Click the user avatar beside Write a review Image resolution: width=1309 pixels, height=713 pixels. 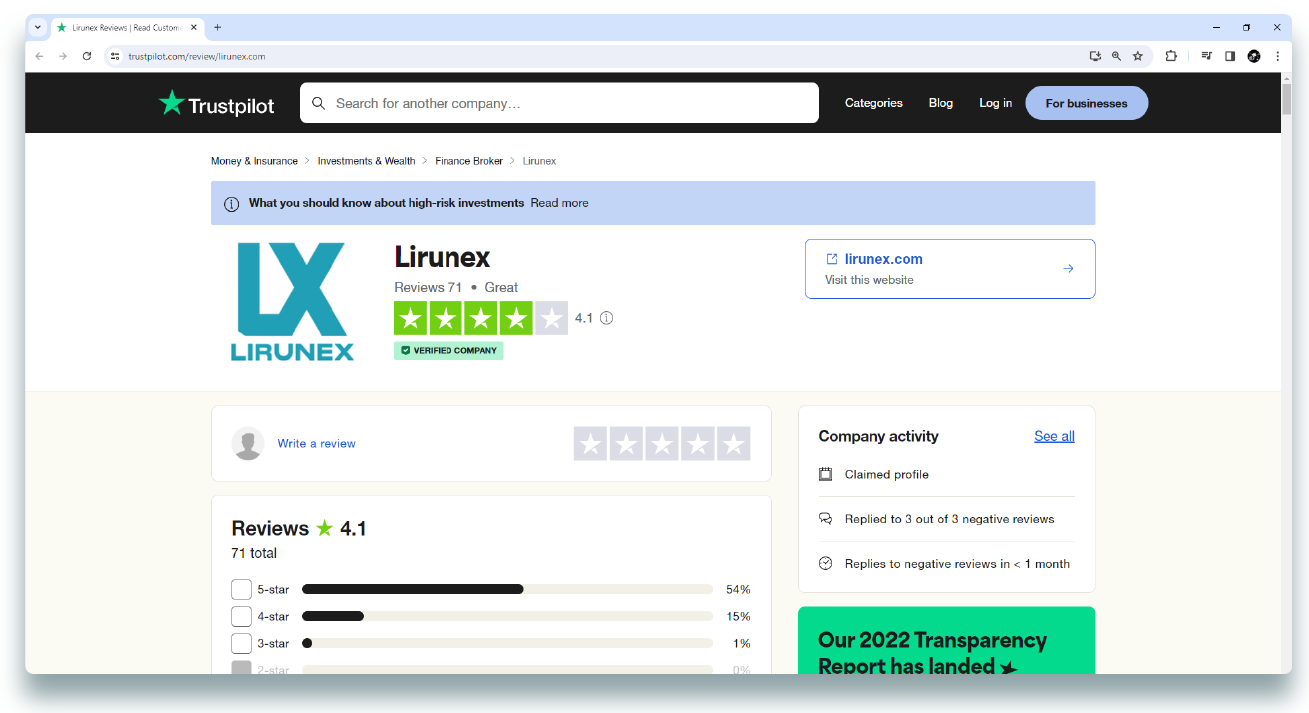pyautogui.click(x=248, y=443)
